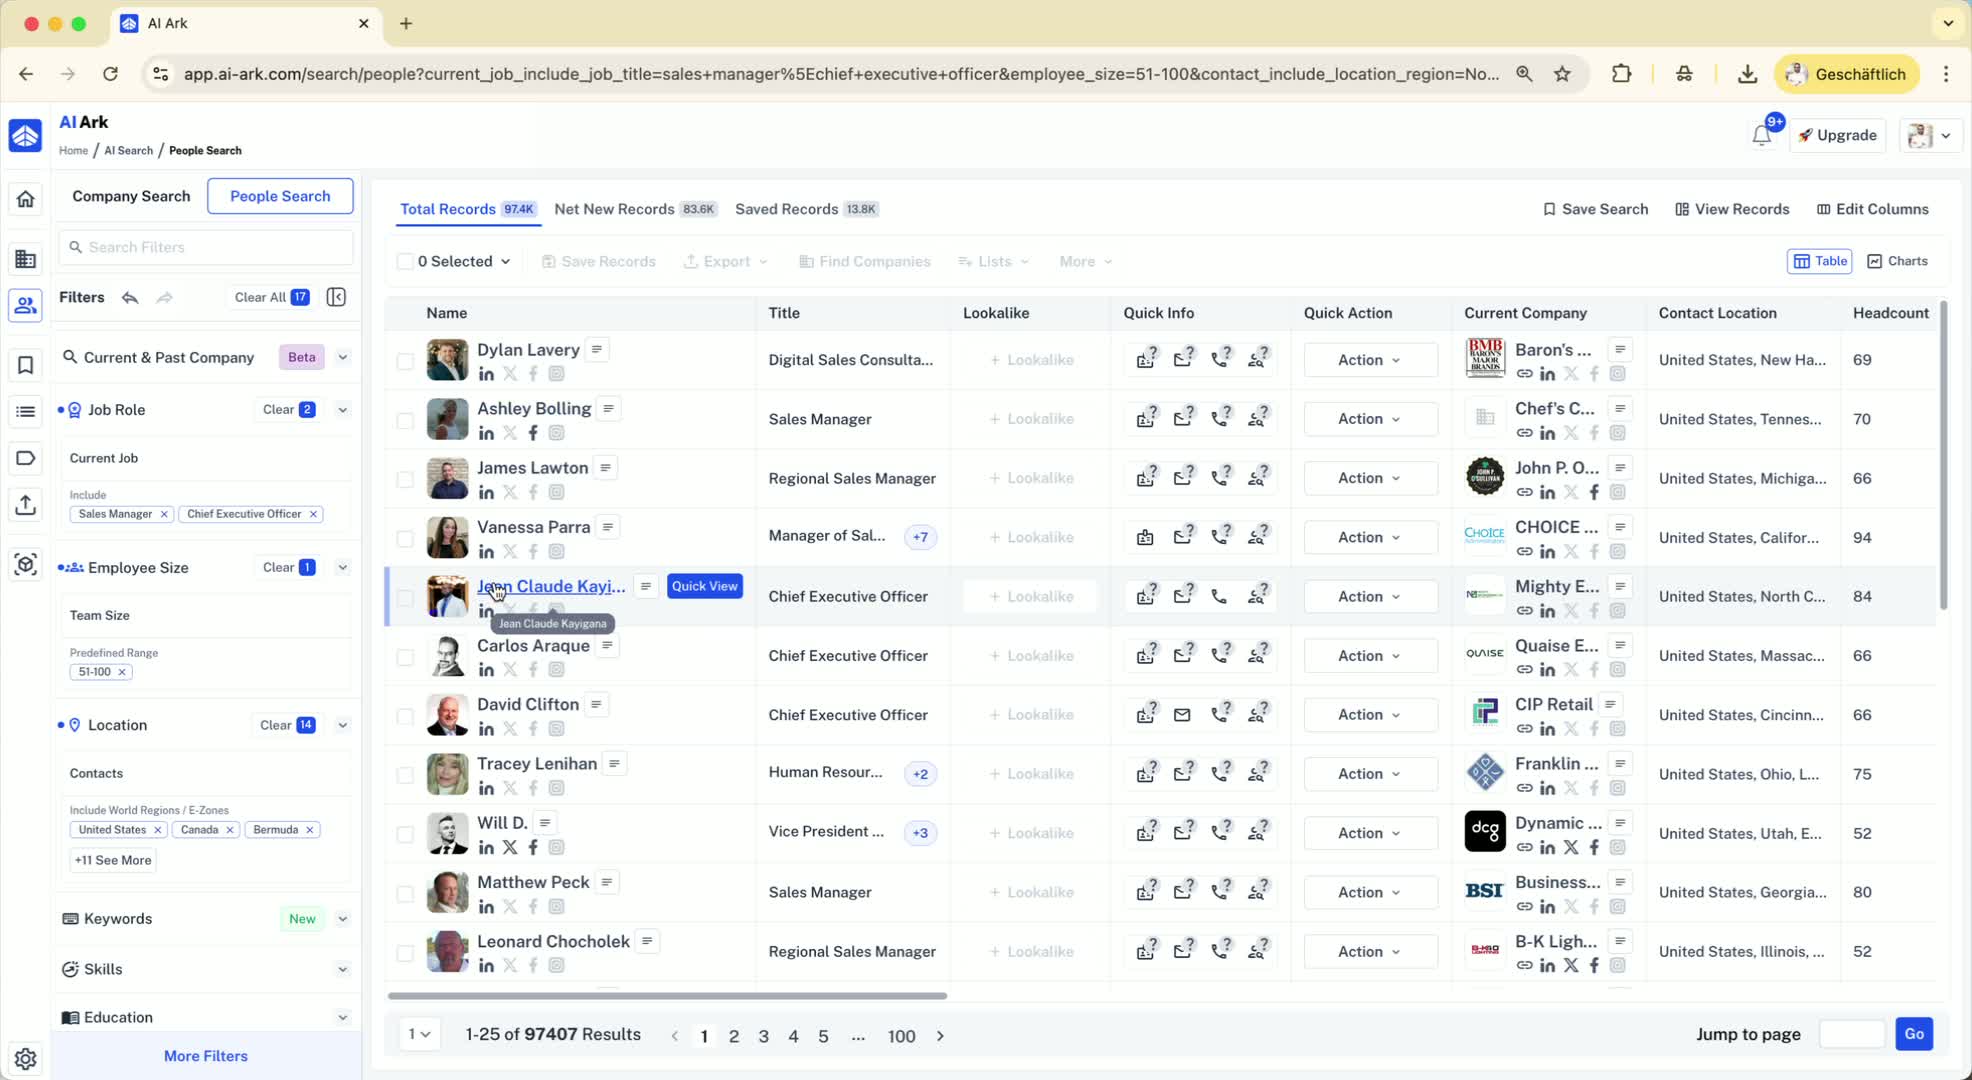The width and height of the screenshot is (1972, 1080).
Task: Click the filter undo arrow icon
Action: 130,298
